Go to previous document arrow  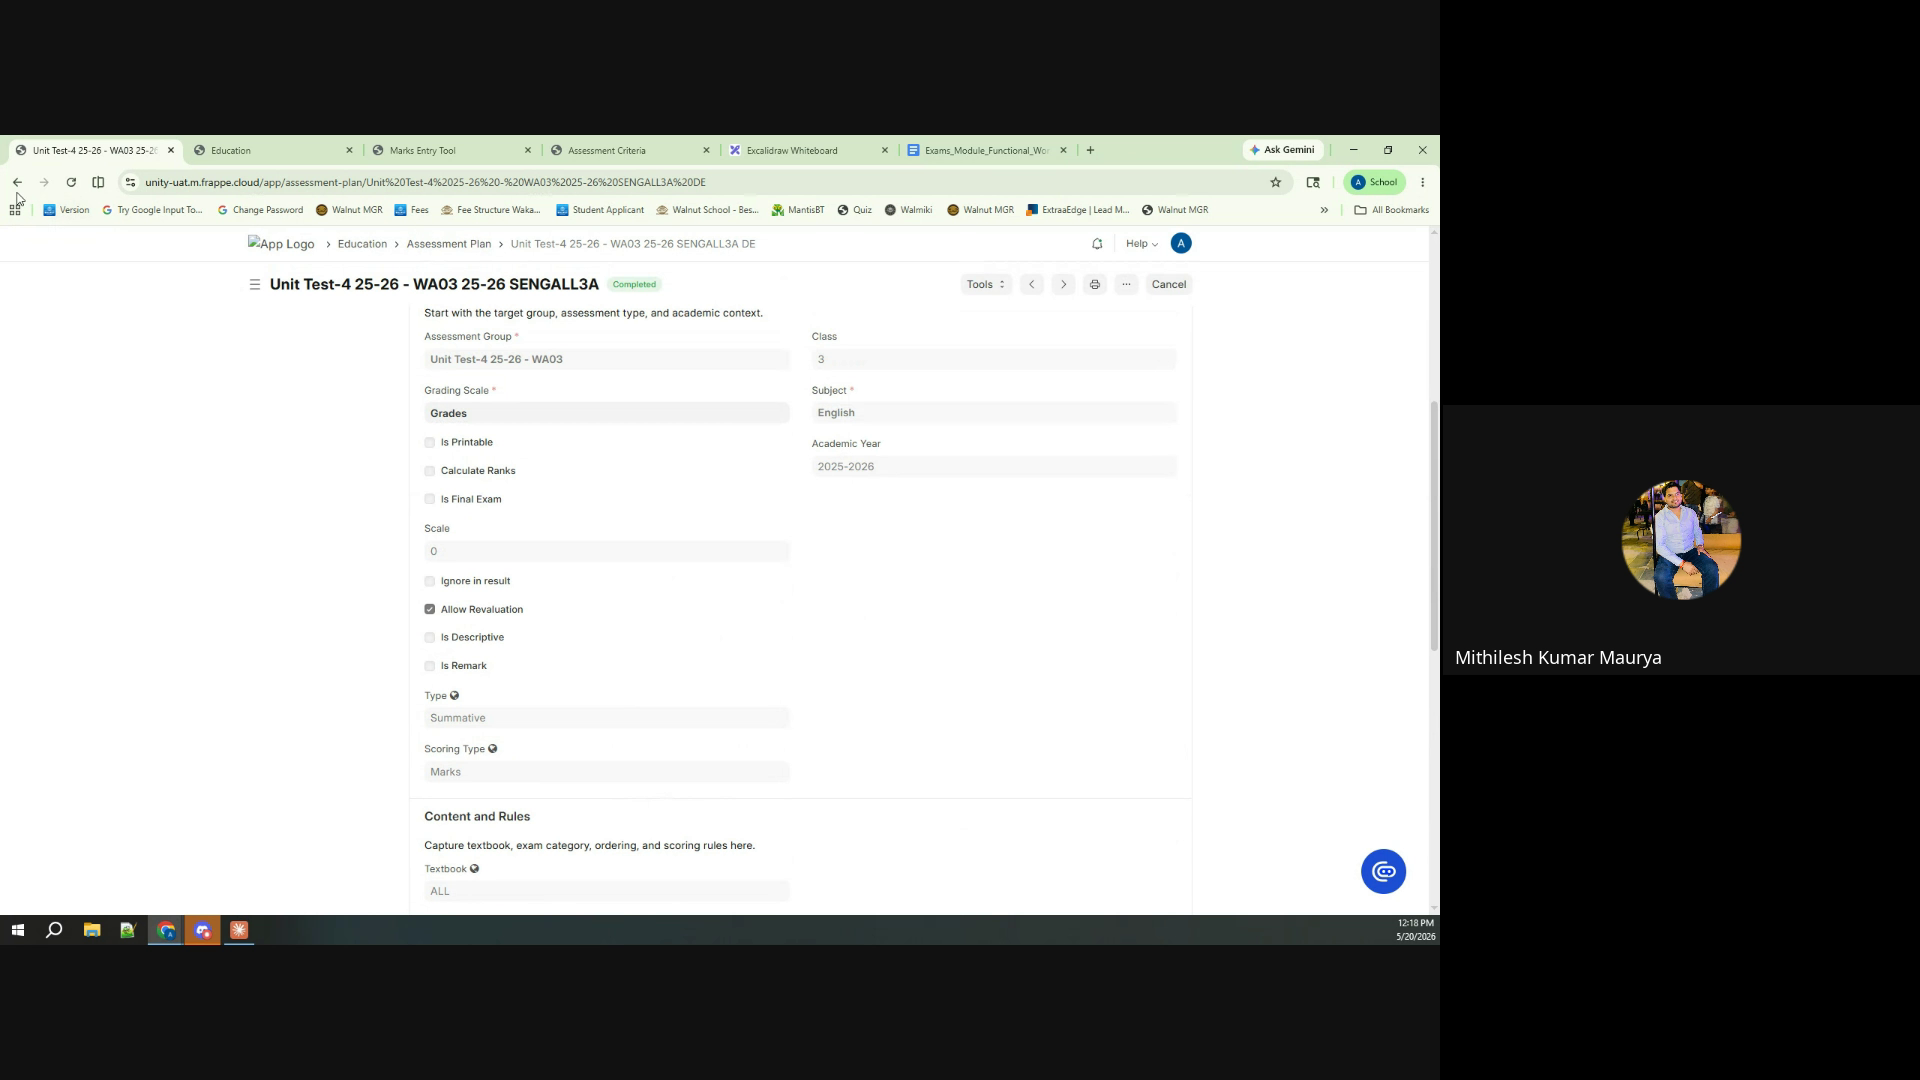pos(1032,285)
